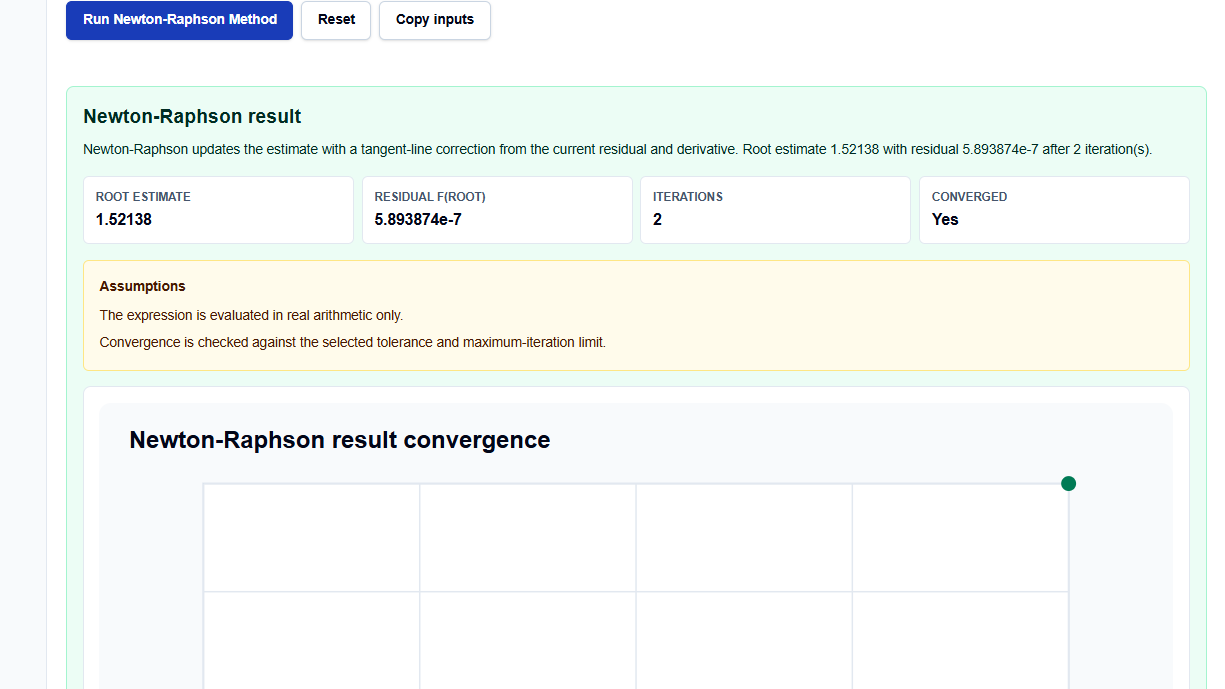Image resolution: width=1225 pixels, height=689 pixels.
Task: Click the iterations value 2
Action: [x=657, y=219]
